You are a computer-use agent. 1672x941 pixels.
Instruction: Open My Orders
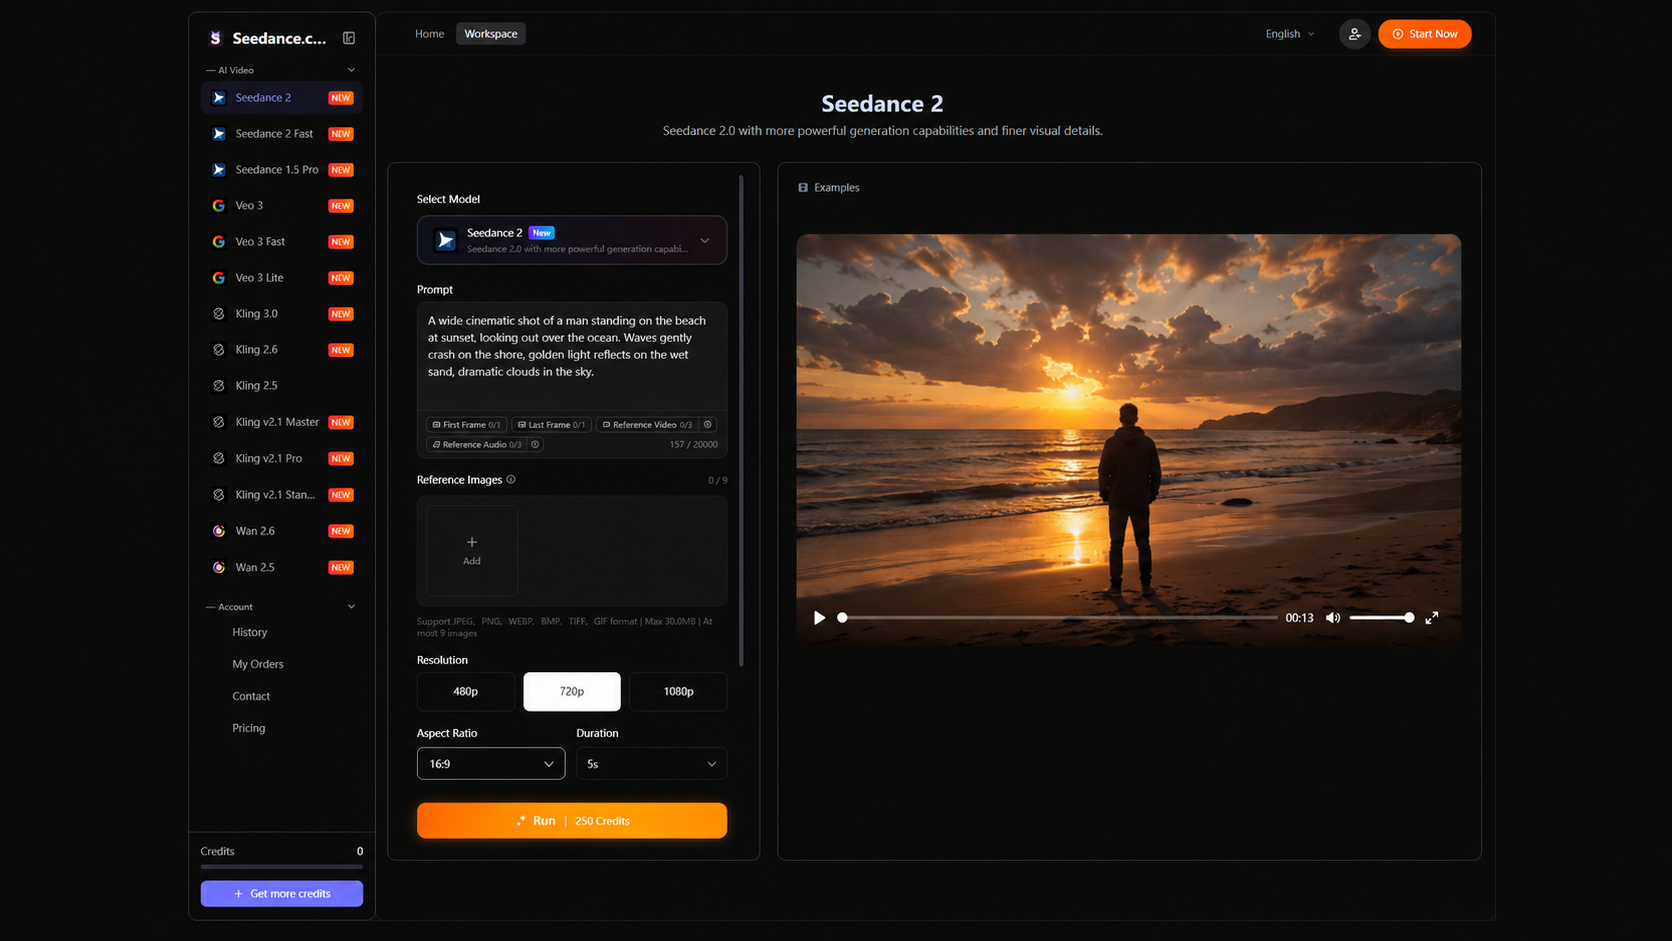coord(258,664)
